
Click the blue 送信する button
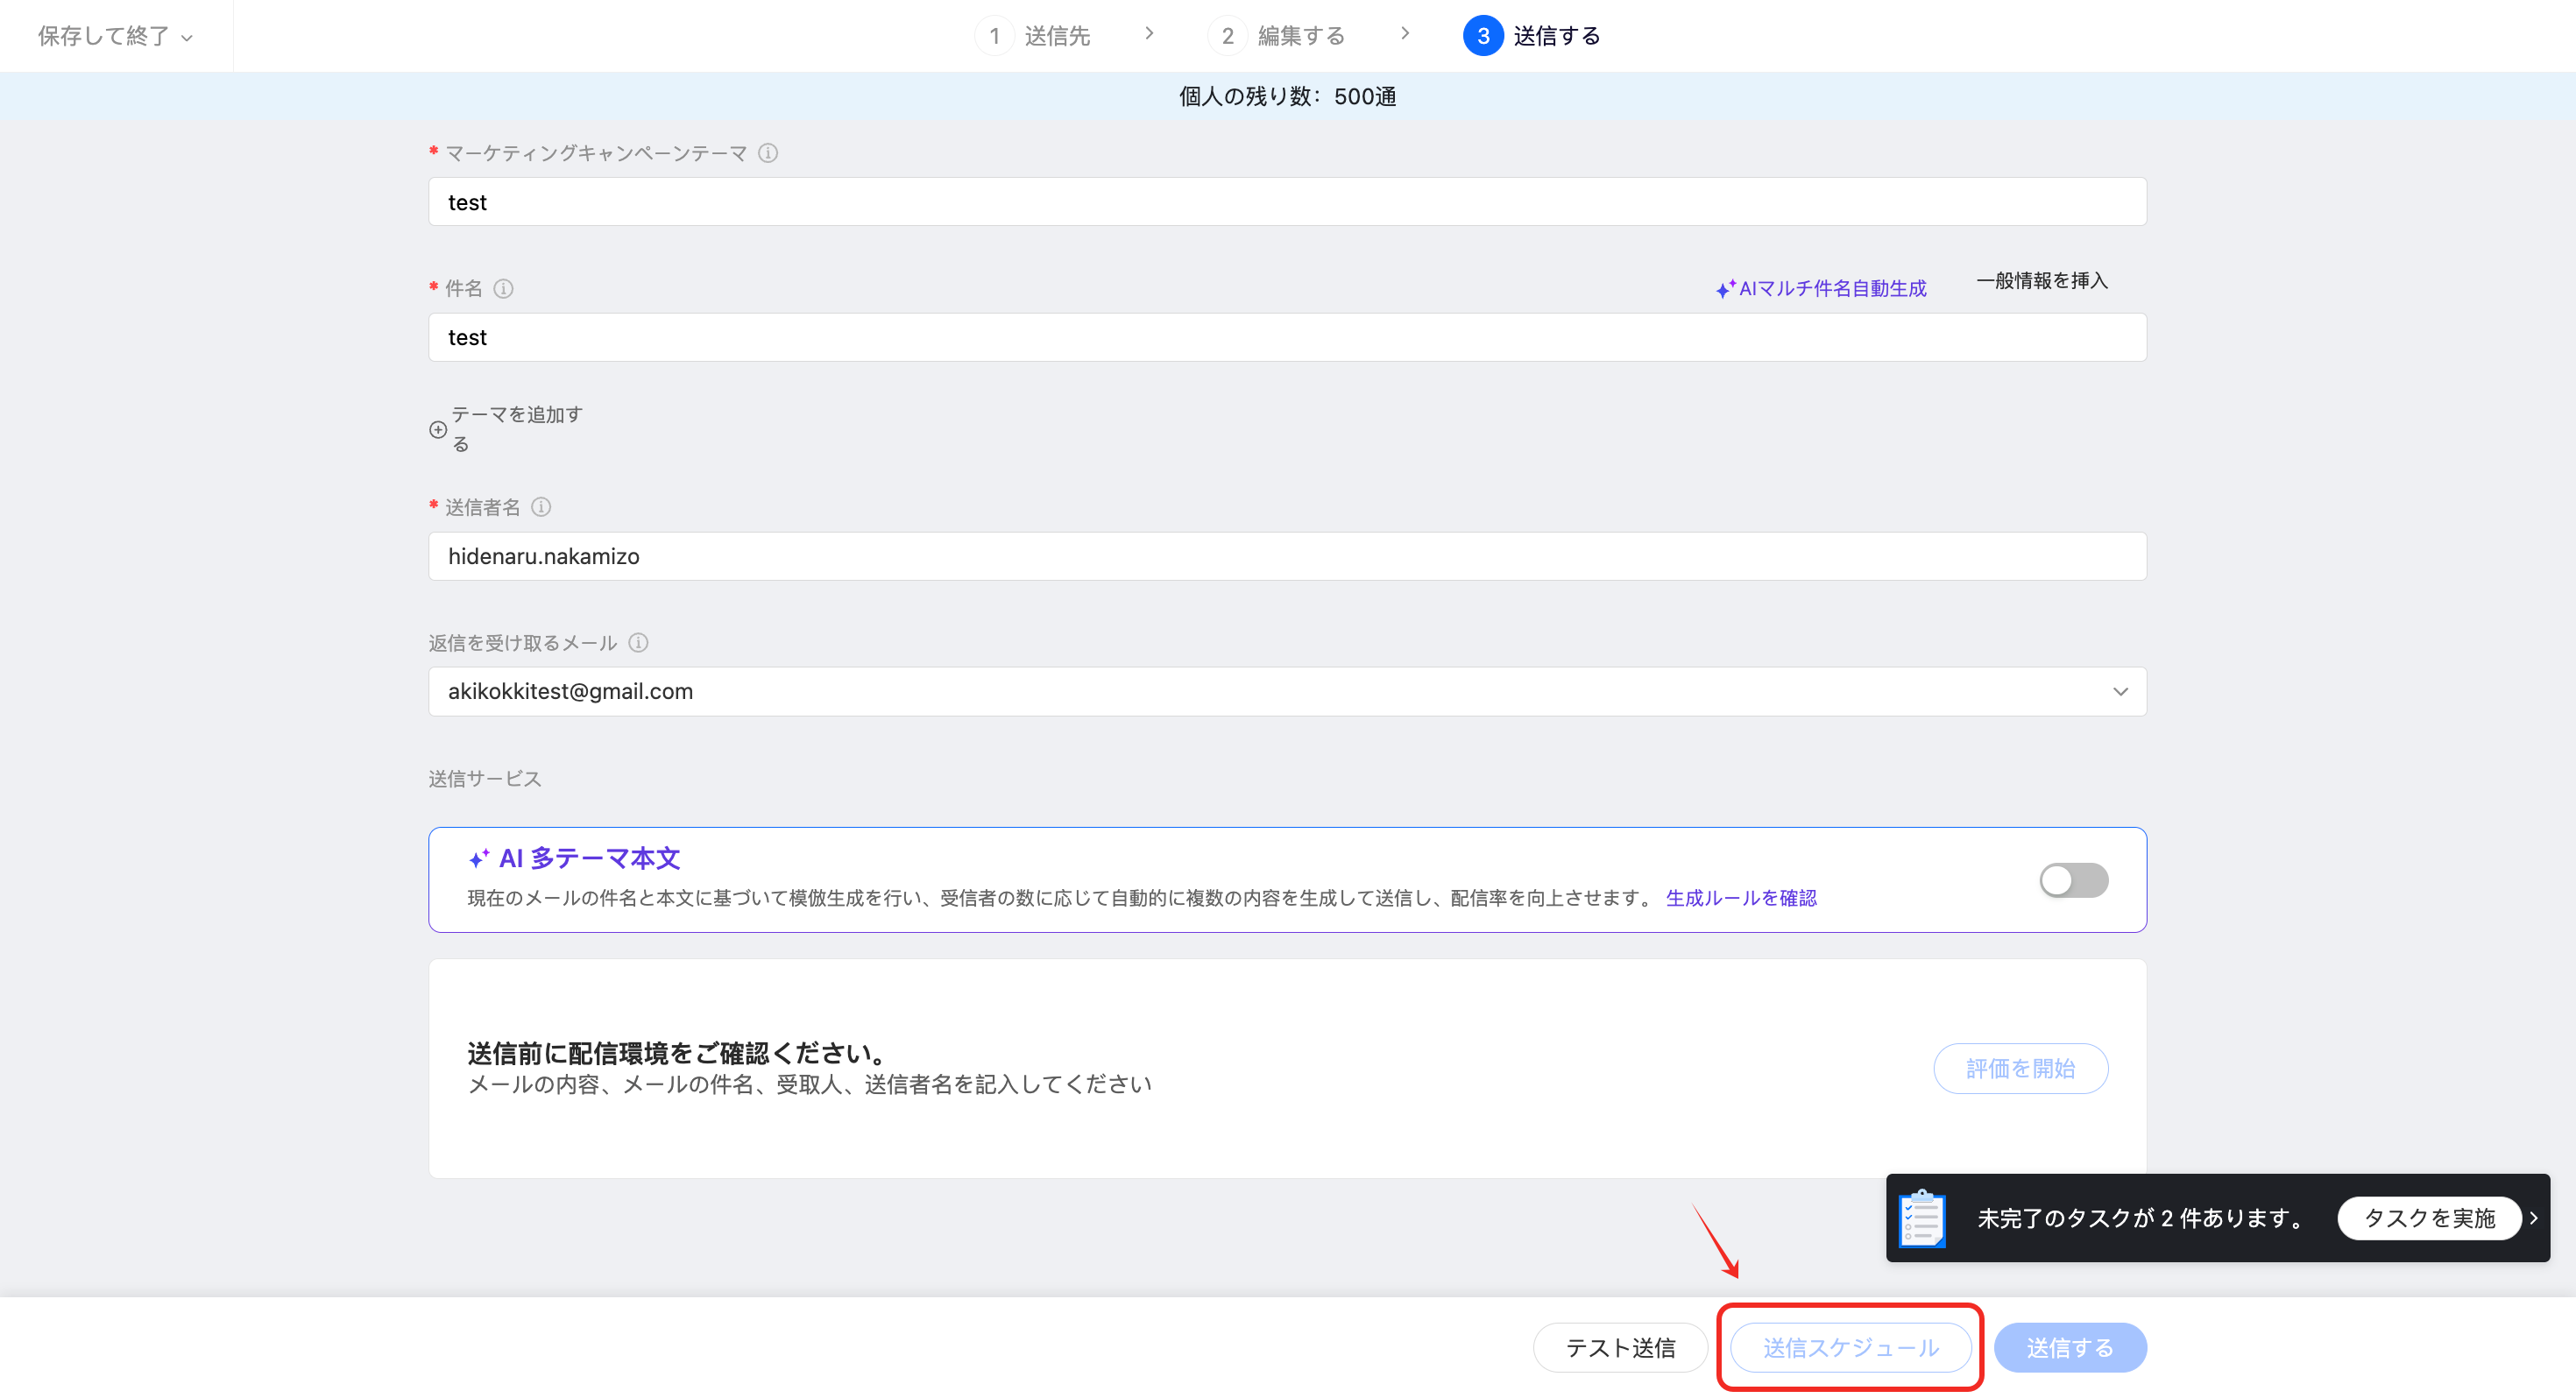tap(2070, 1348)
